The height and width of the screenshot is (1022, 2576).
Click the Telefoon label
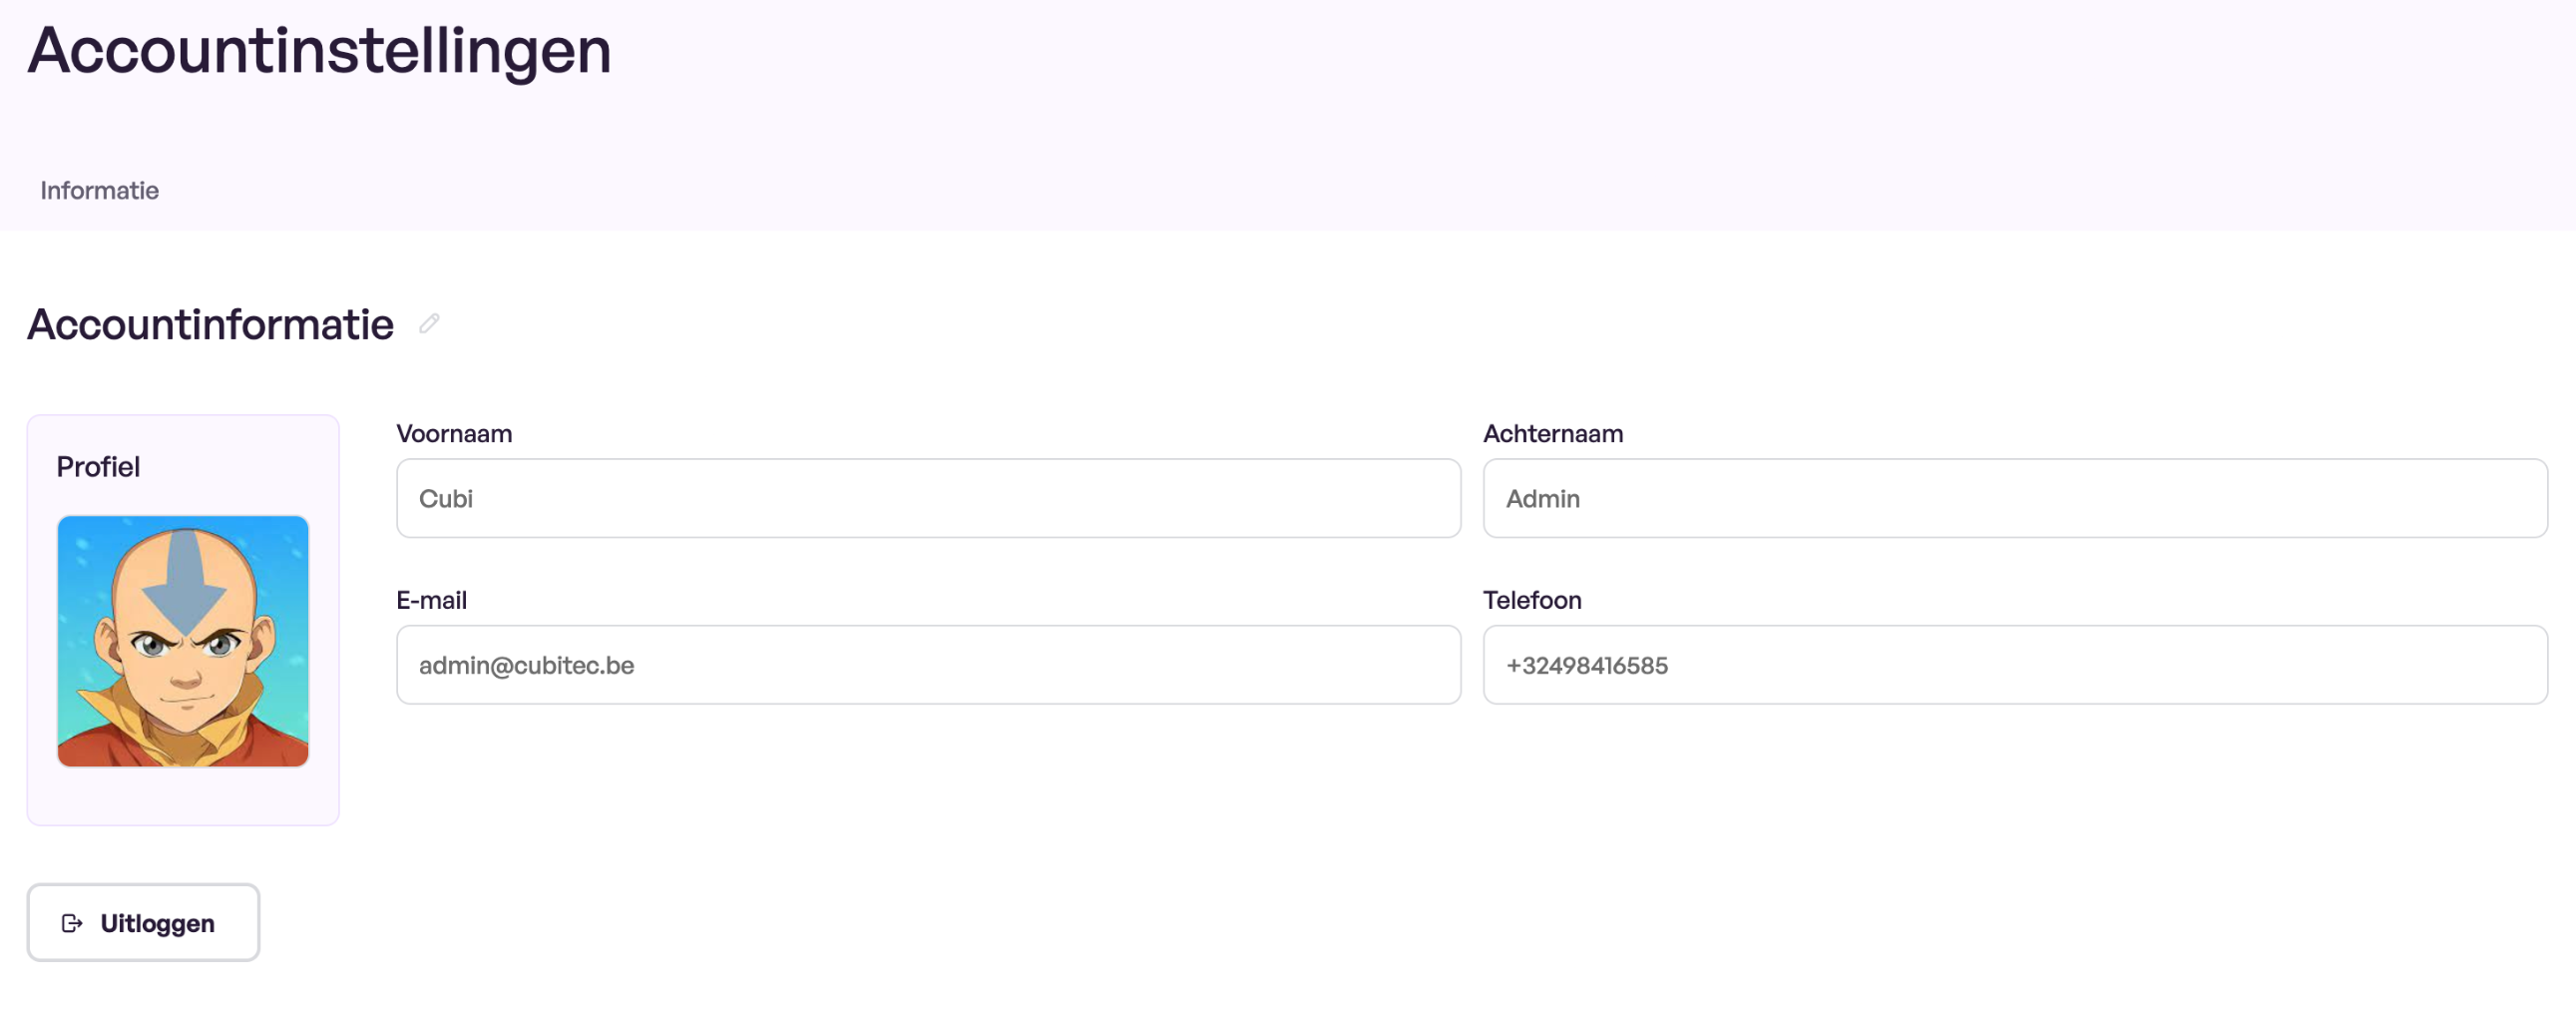pyautogui.click(x=1532, y=600)
